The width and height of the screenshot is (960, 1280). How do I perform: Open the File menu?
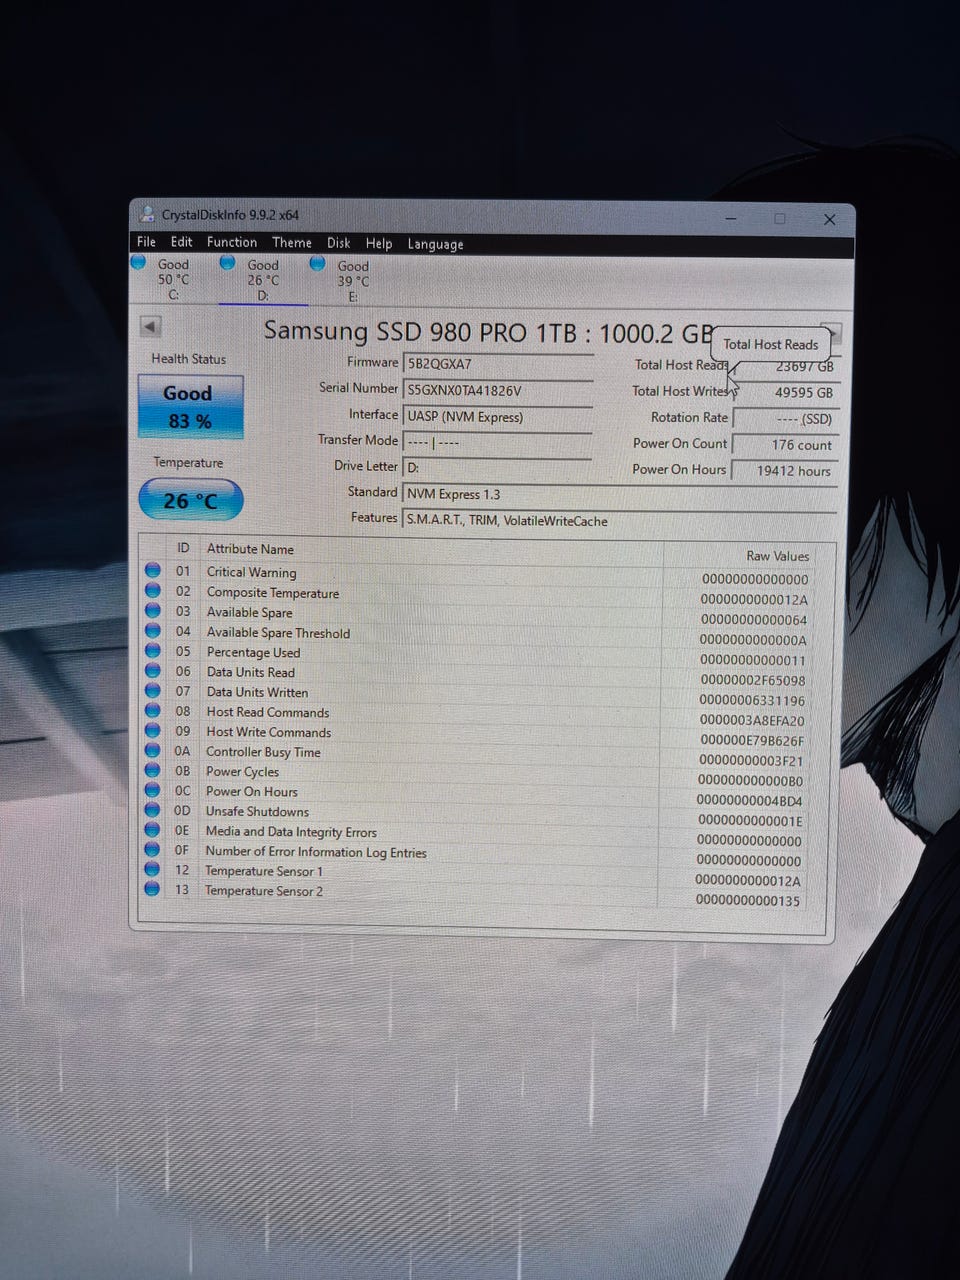pyautogui.click(x=146, y=241)
